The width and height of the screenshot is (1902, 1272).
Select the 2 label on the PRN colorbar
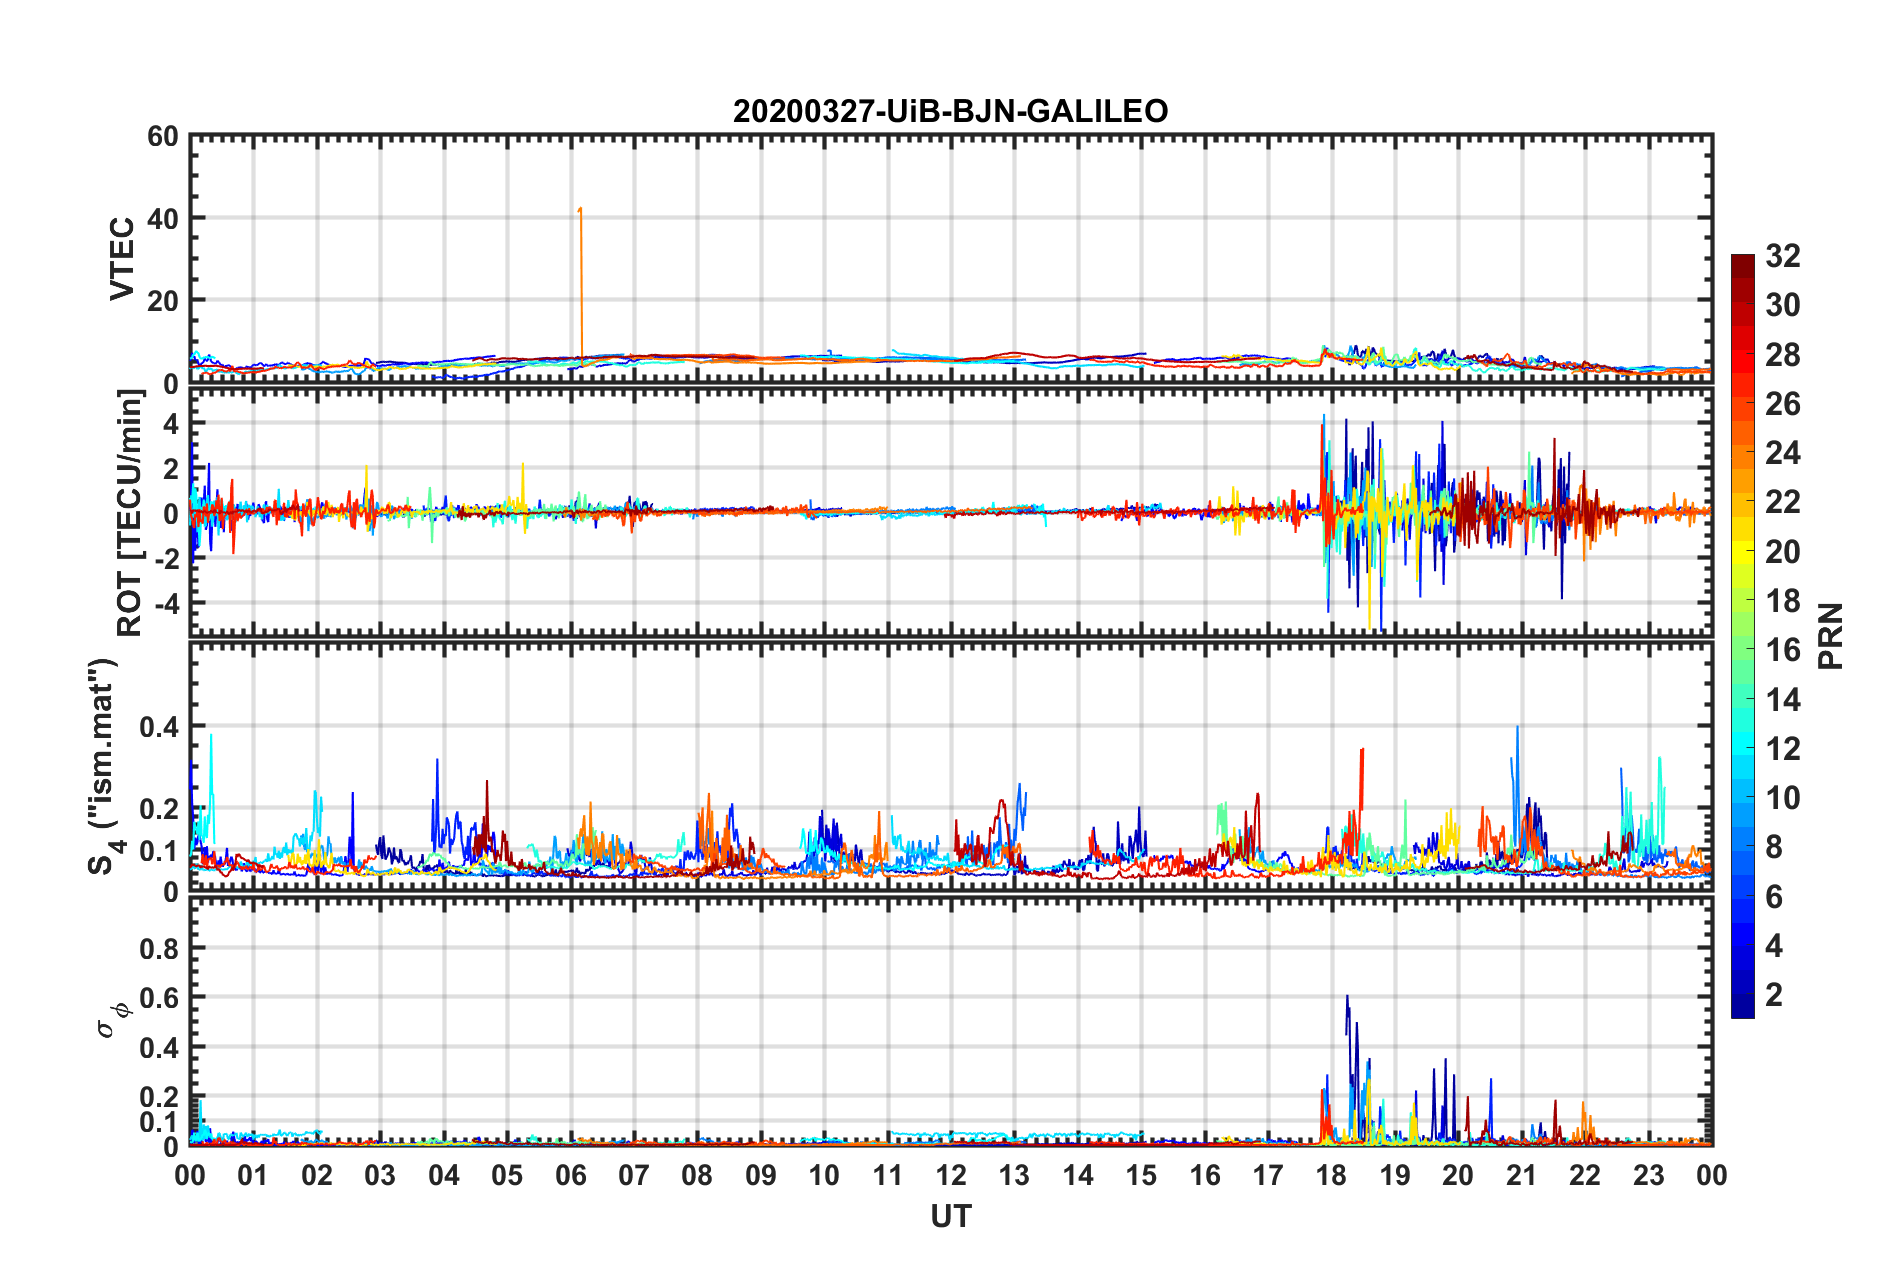(1774, 995)
